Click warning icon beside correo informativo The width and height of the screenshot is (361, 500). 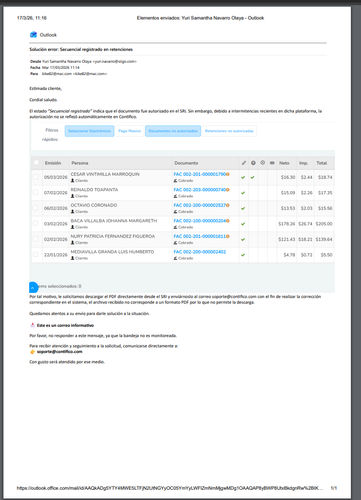[x=33, y=325]
